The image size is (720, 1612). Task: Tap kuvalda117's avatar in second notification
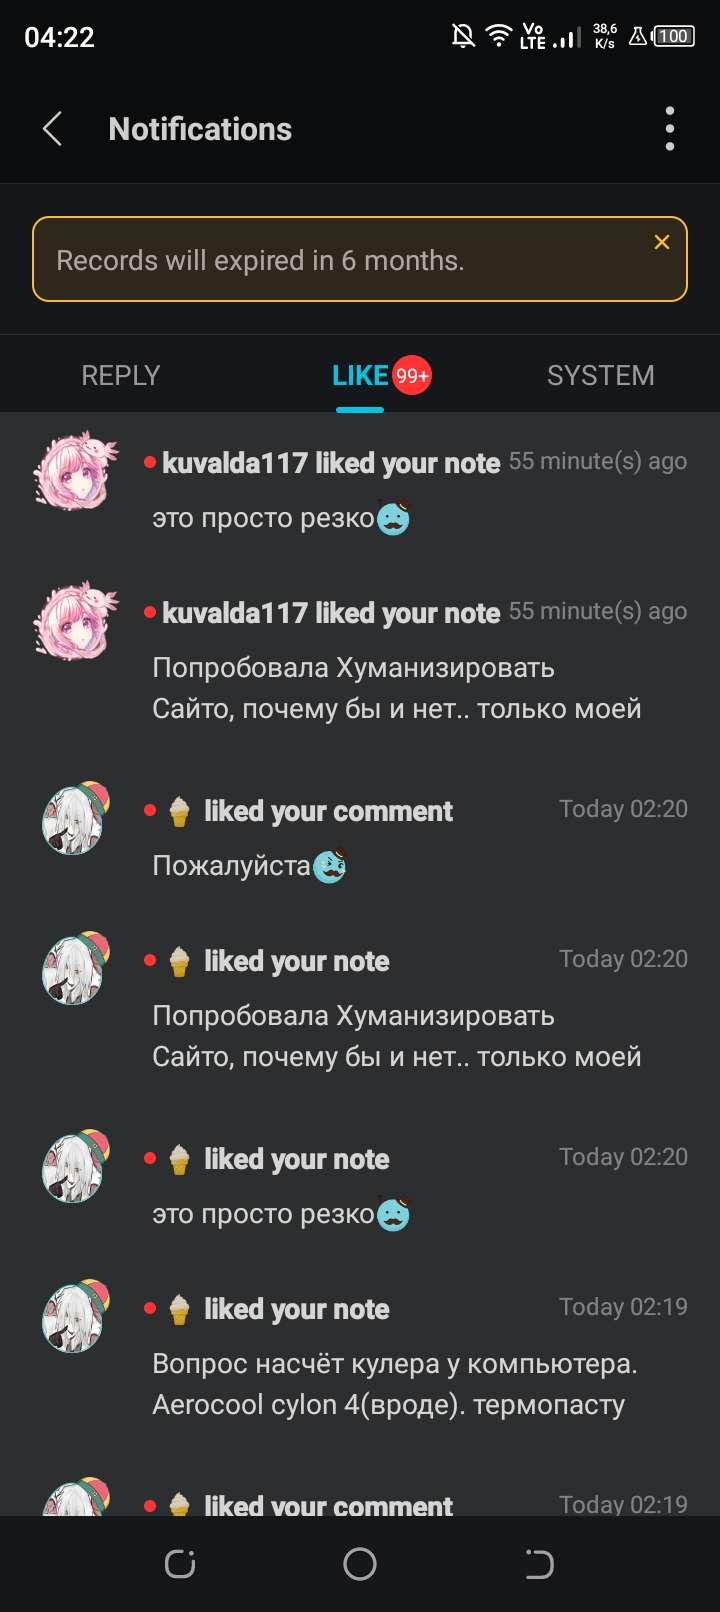[75, 620]
